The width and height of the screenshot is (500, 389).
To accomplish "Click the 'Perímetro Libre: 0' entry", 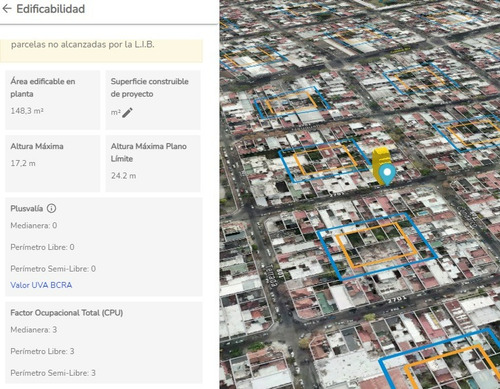I will (x=42, y=247).
